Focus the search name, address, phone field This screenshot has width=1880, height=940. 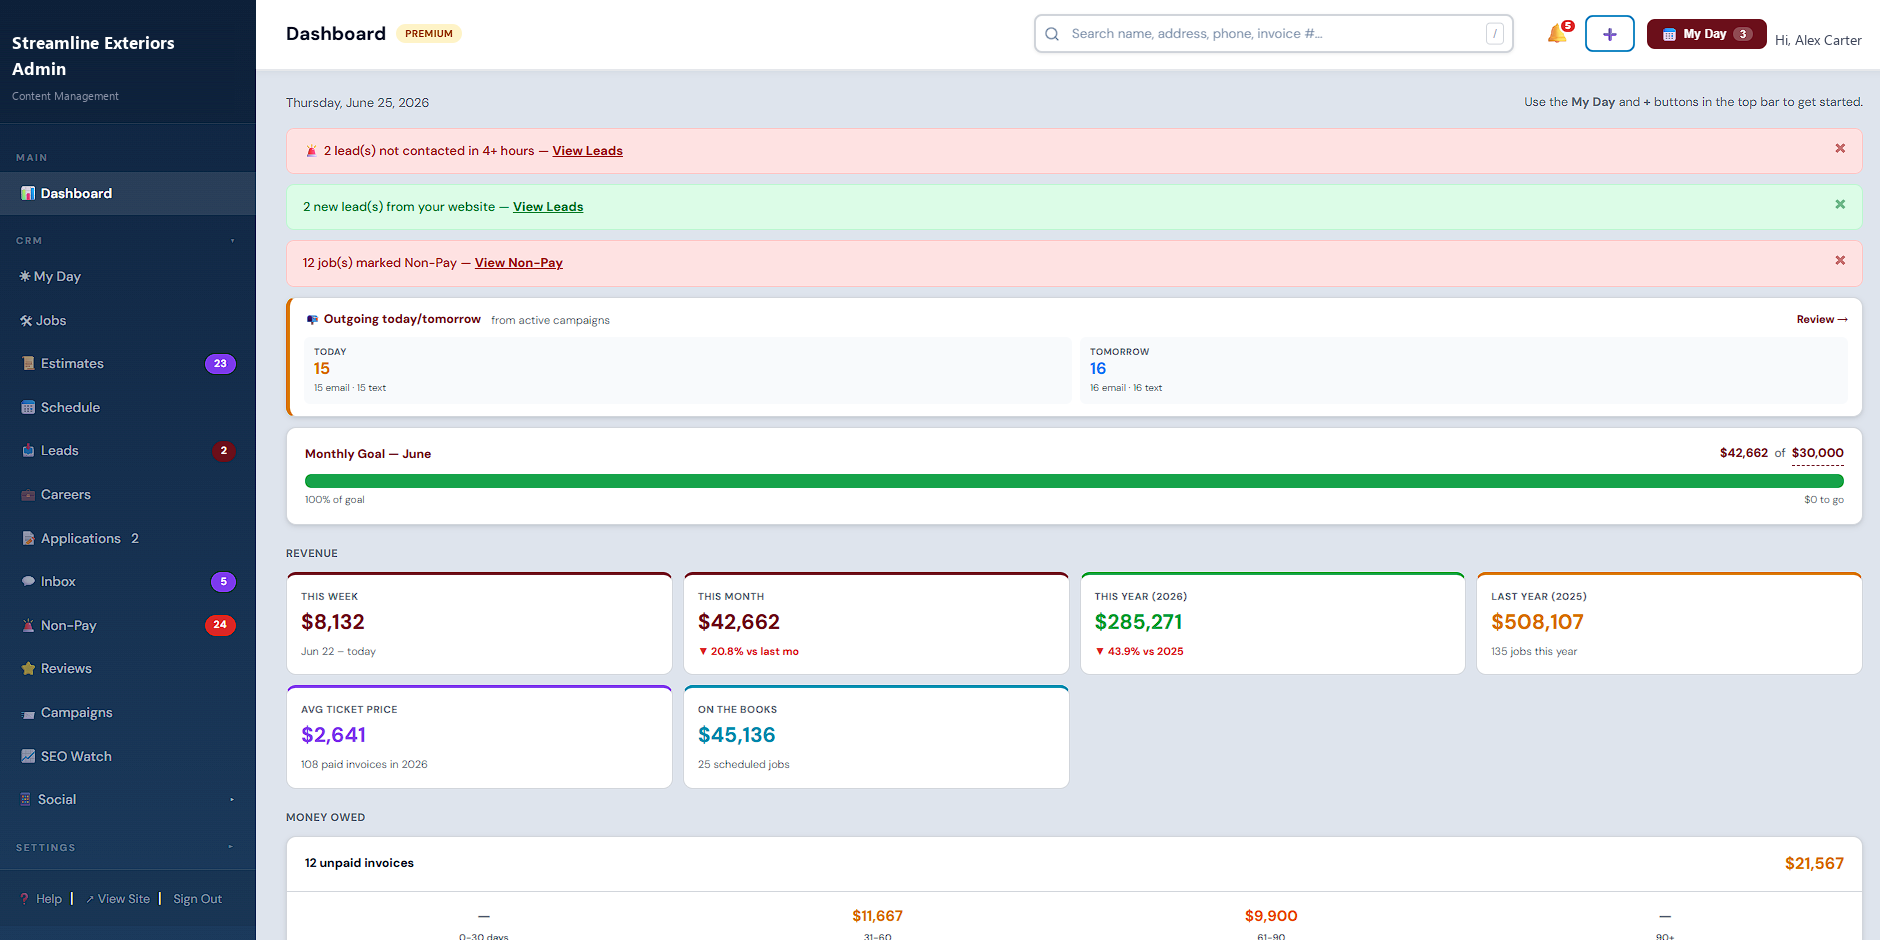(1273, 34)
